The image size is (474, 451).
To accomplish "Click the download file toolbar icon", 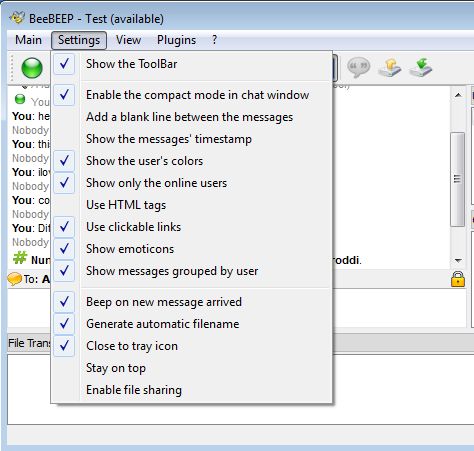I will pyautogui.click(x=421, y=67).
